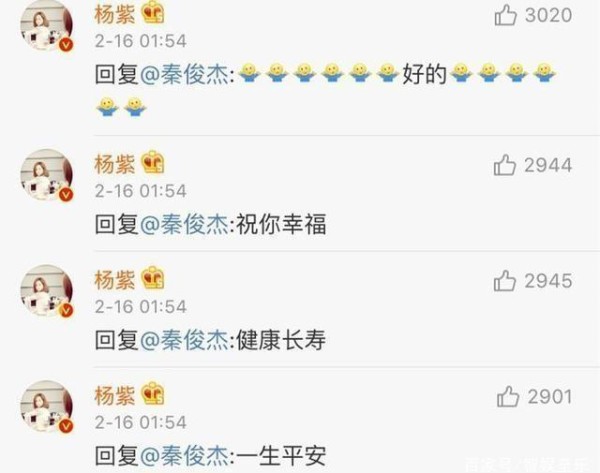Screen dimensions: 600x473
Task: Open 杨紫 avatar next to '一生平安'
Action: 47,406
